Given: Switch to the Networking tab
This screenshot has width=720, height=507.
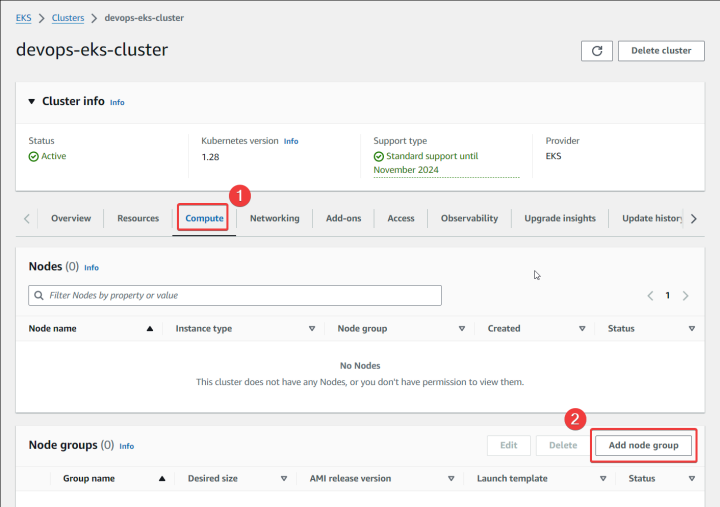Looking at the screenshot, I should [x=275, y=218].
